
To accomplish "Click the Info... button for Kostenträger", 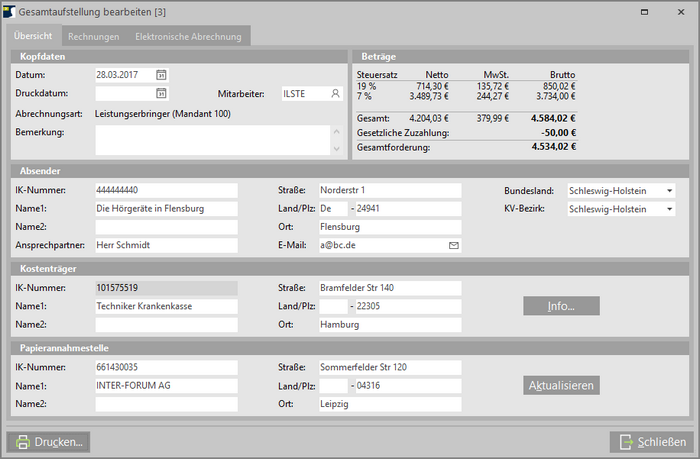I will [x=560, y=306].
